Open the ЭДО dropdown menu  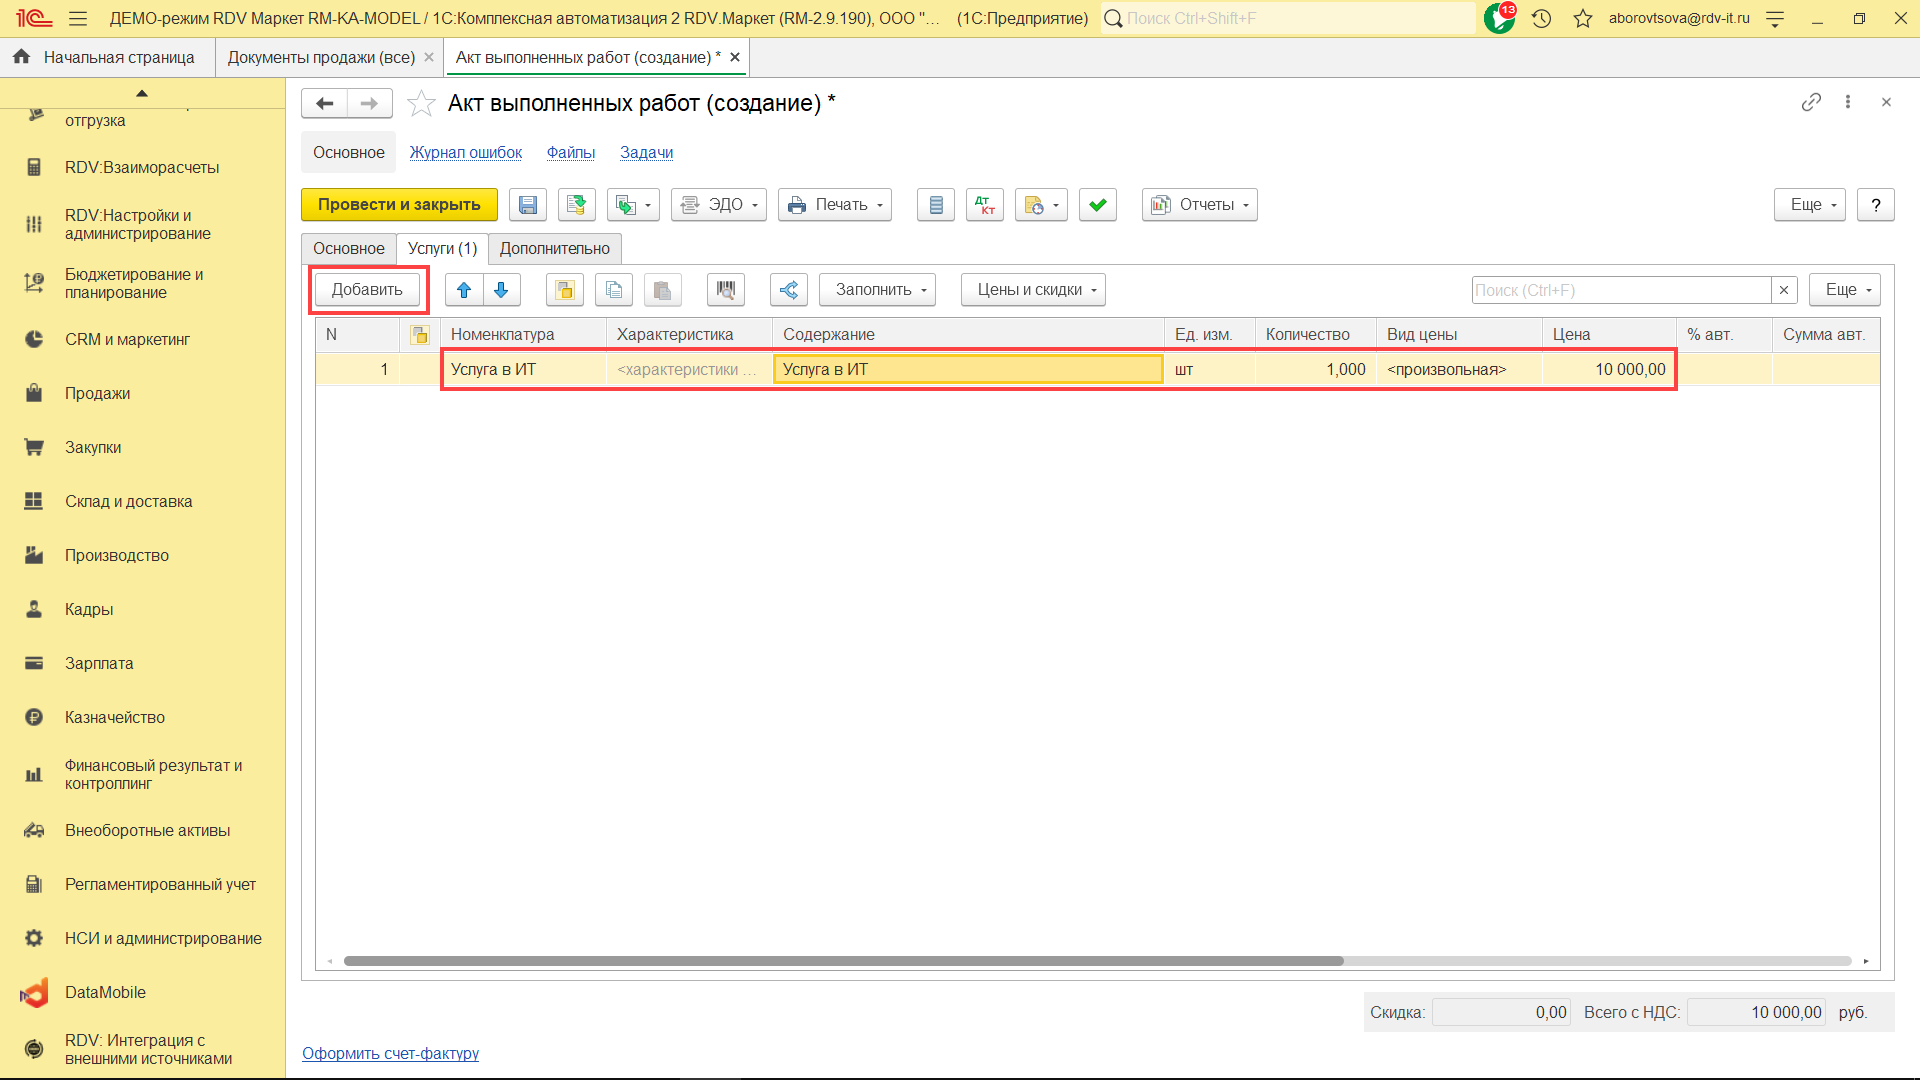tap(718, 205)
